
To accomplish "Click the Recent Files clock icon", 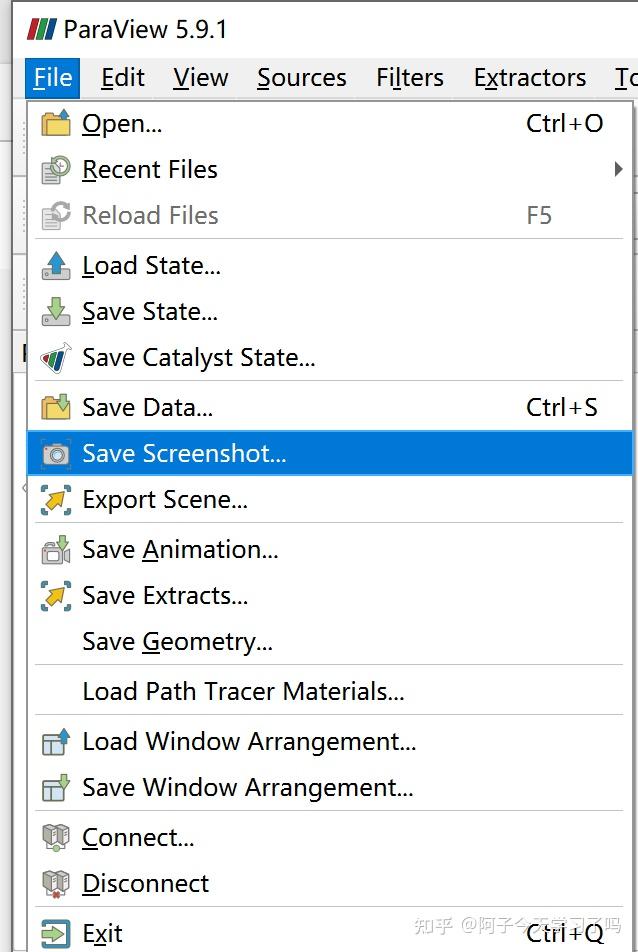I will click(56, 170).
